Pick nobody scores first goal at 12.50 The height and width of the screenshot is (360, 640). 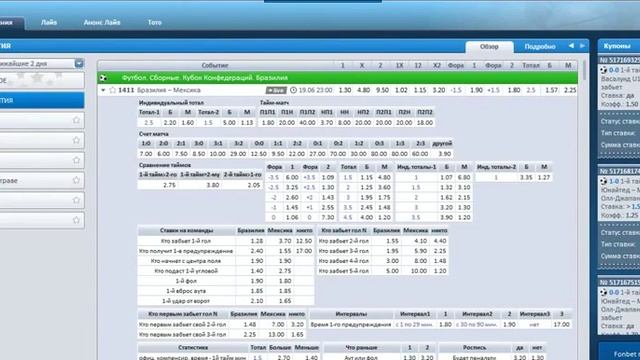click(x=304, y=241)
